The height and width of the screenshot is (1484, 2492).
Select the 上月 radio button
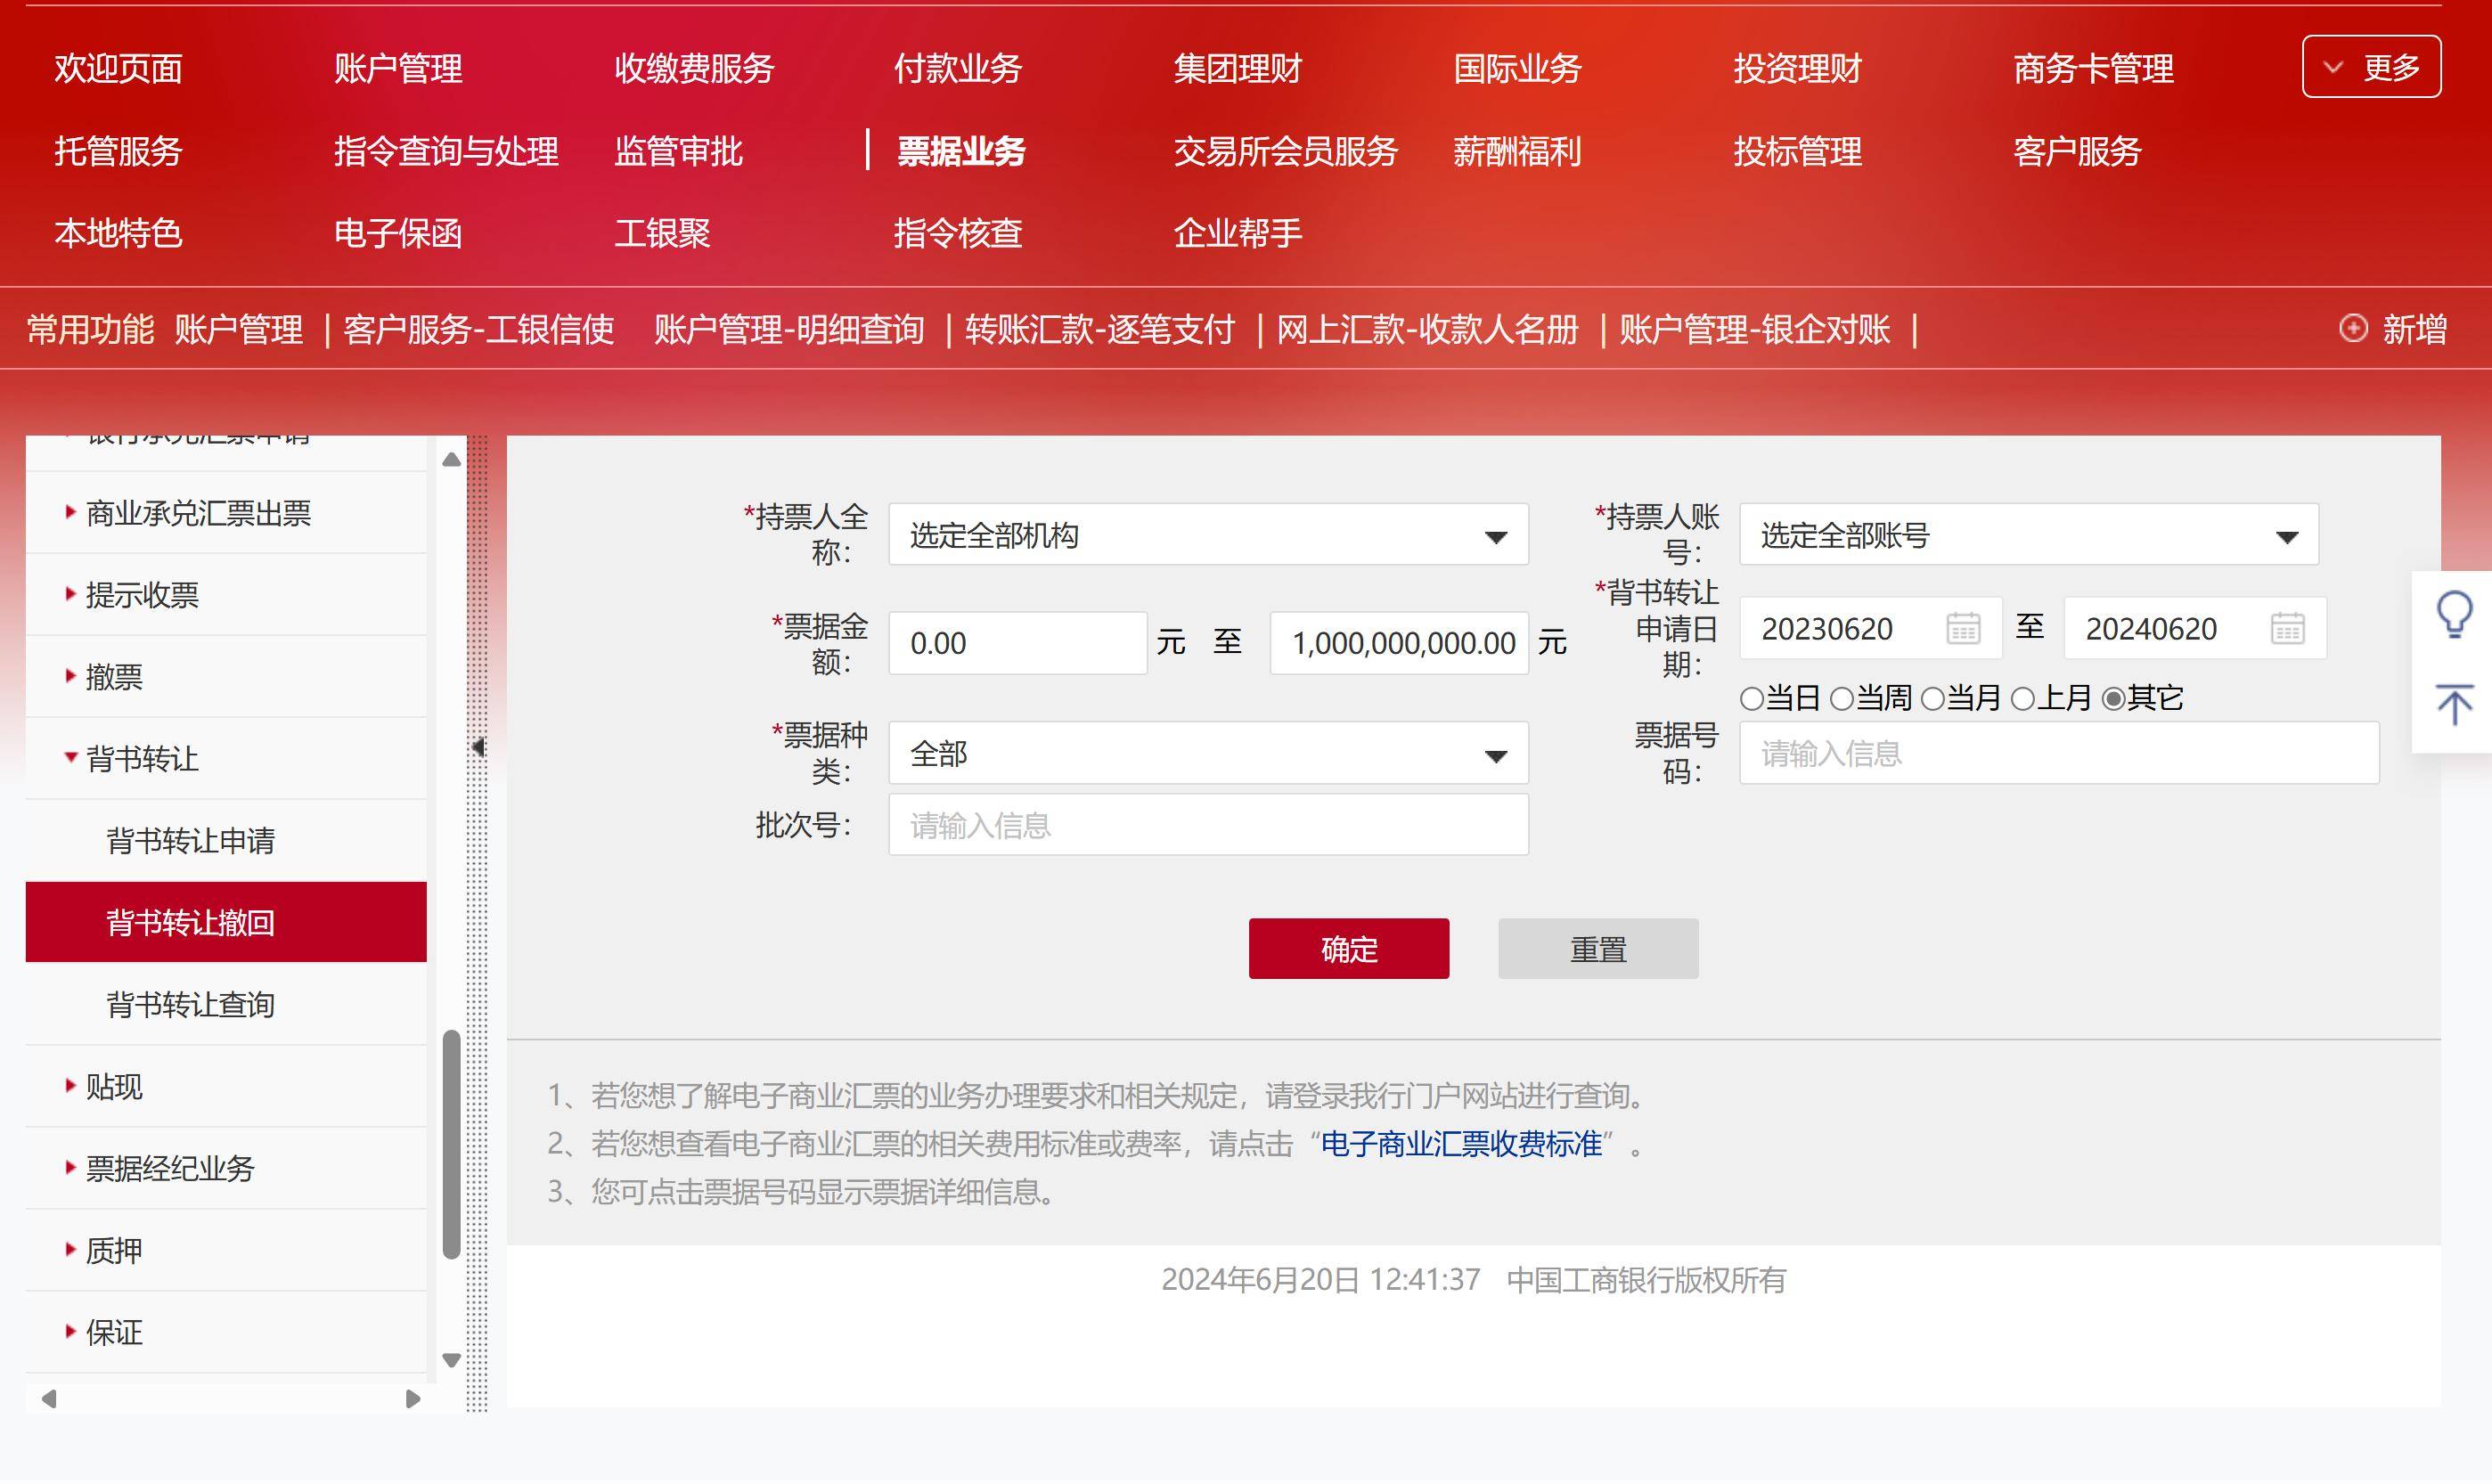click(2022, 699)
